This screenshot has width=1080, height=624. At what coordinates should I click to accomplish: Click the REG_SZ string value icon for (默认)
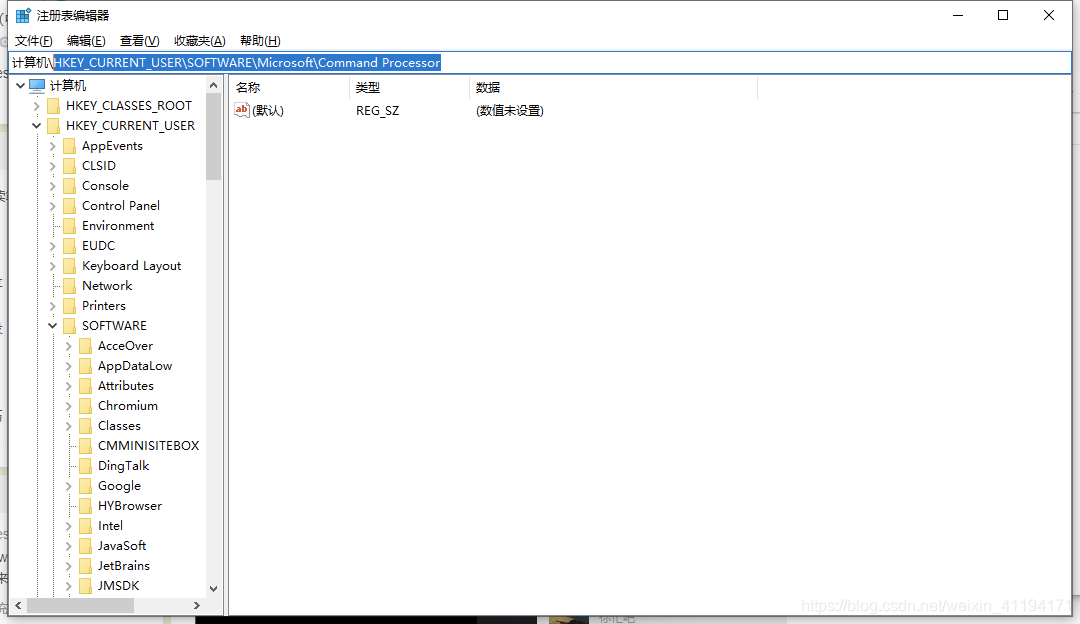click(242, 110)
